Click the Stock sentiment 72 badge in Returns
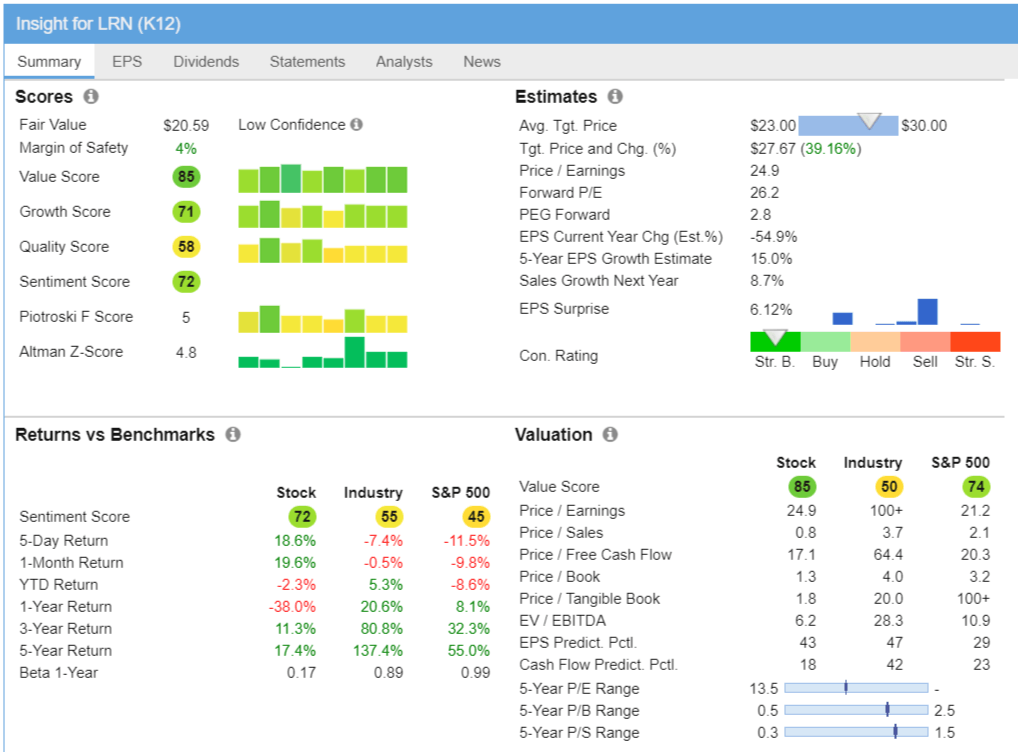Screen dimensions: 1018x752 [302, 517]
